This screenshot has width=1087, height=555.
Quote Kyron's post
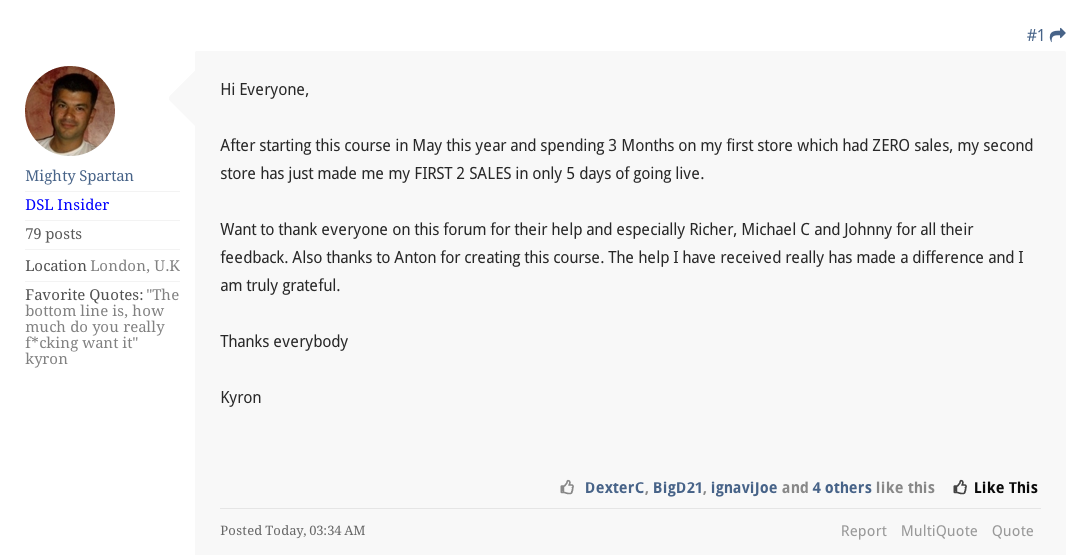click(x=1012, y=531)
